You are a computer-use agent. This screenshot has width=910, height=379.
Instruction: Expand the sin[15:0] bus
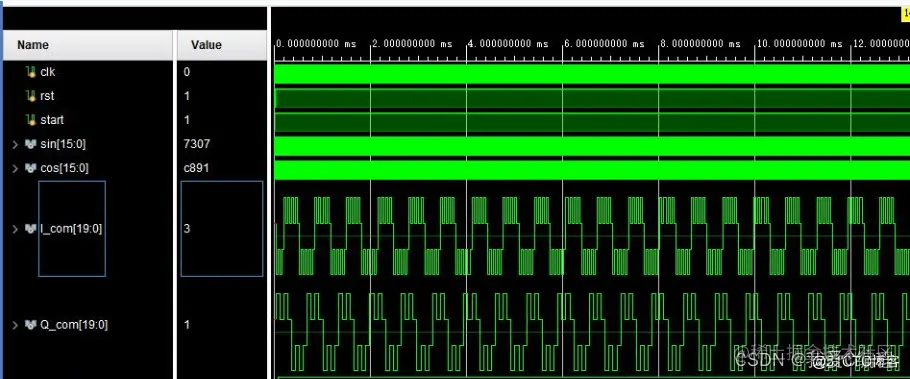click(x=16, y=144)
